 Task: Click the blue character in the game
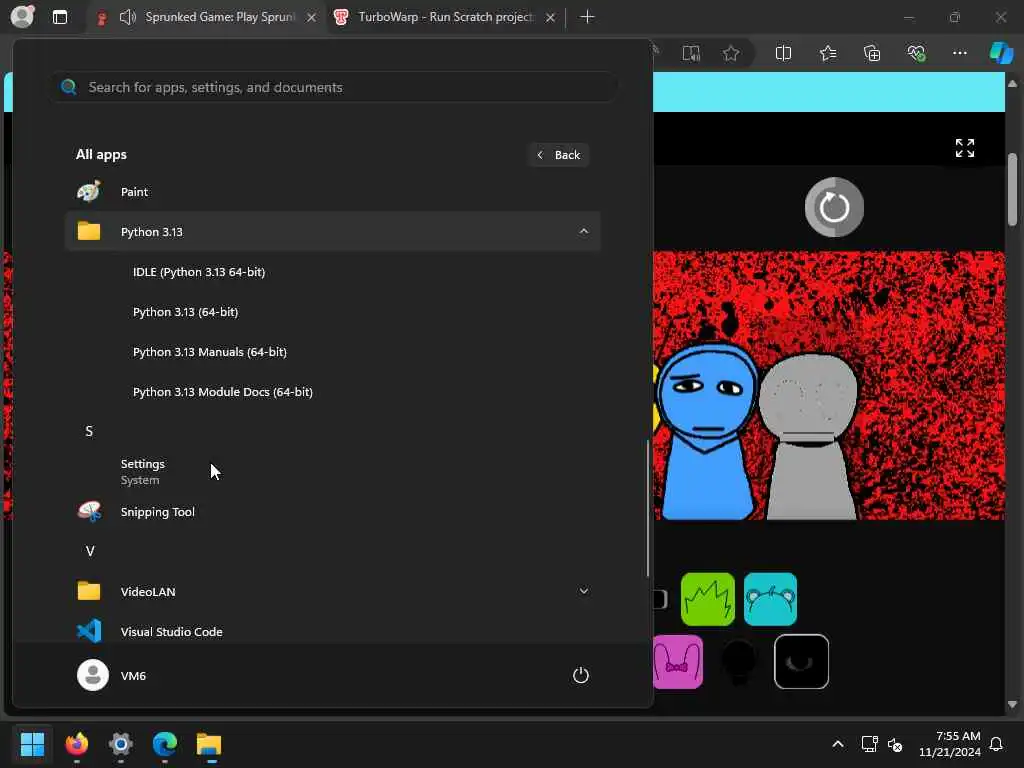coord(707,431)
